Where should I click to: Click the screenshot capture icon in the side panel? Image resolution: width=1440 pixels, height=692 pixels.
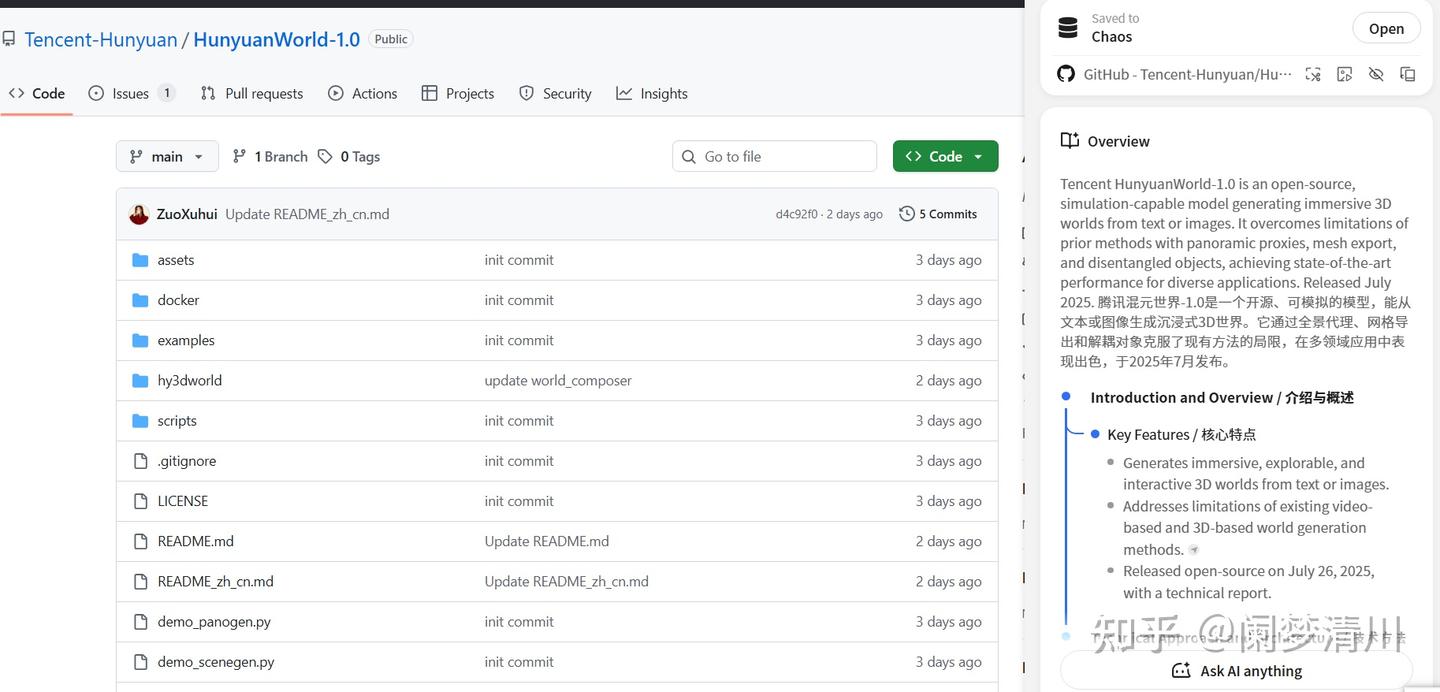click(x=1313, y=74)
